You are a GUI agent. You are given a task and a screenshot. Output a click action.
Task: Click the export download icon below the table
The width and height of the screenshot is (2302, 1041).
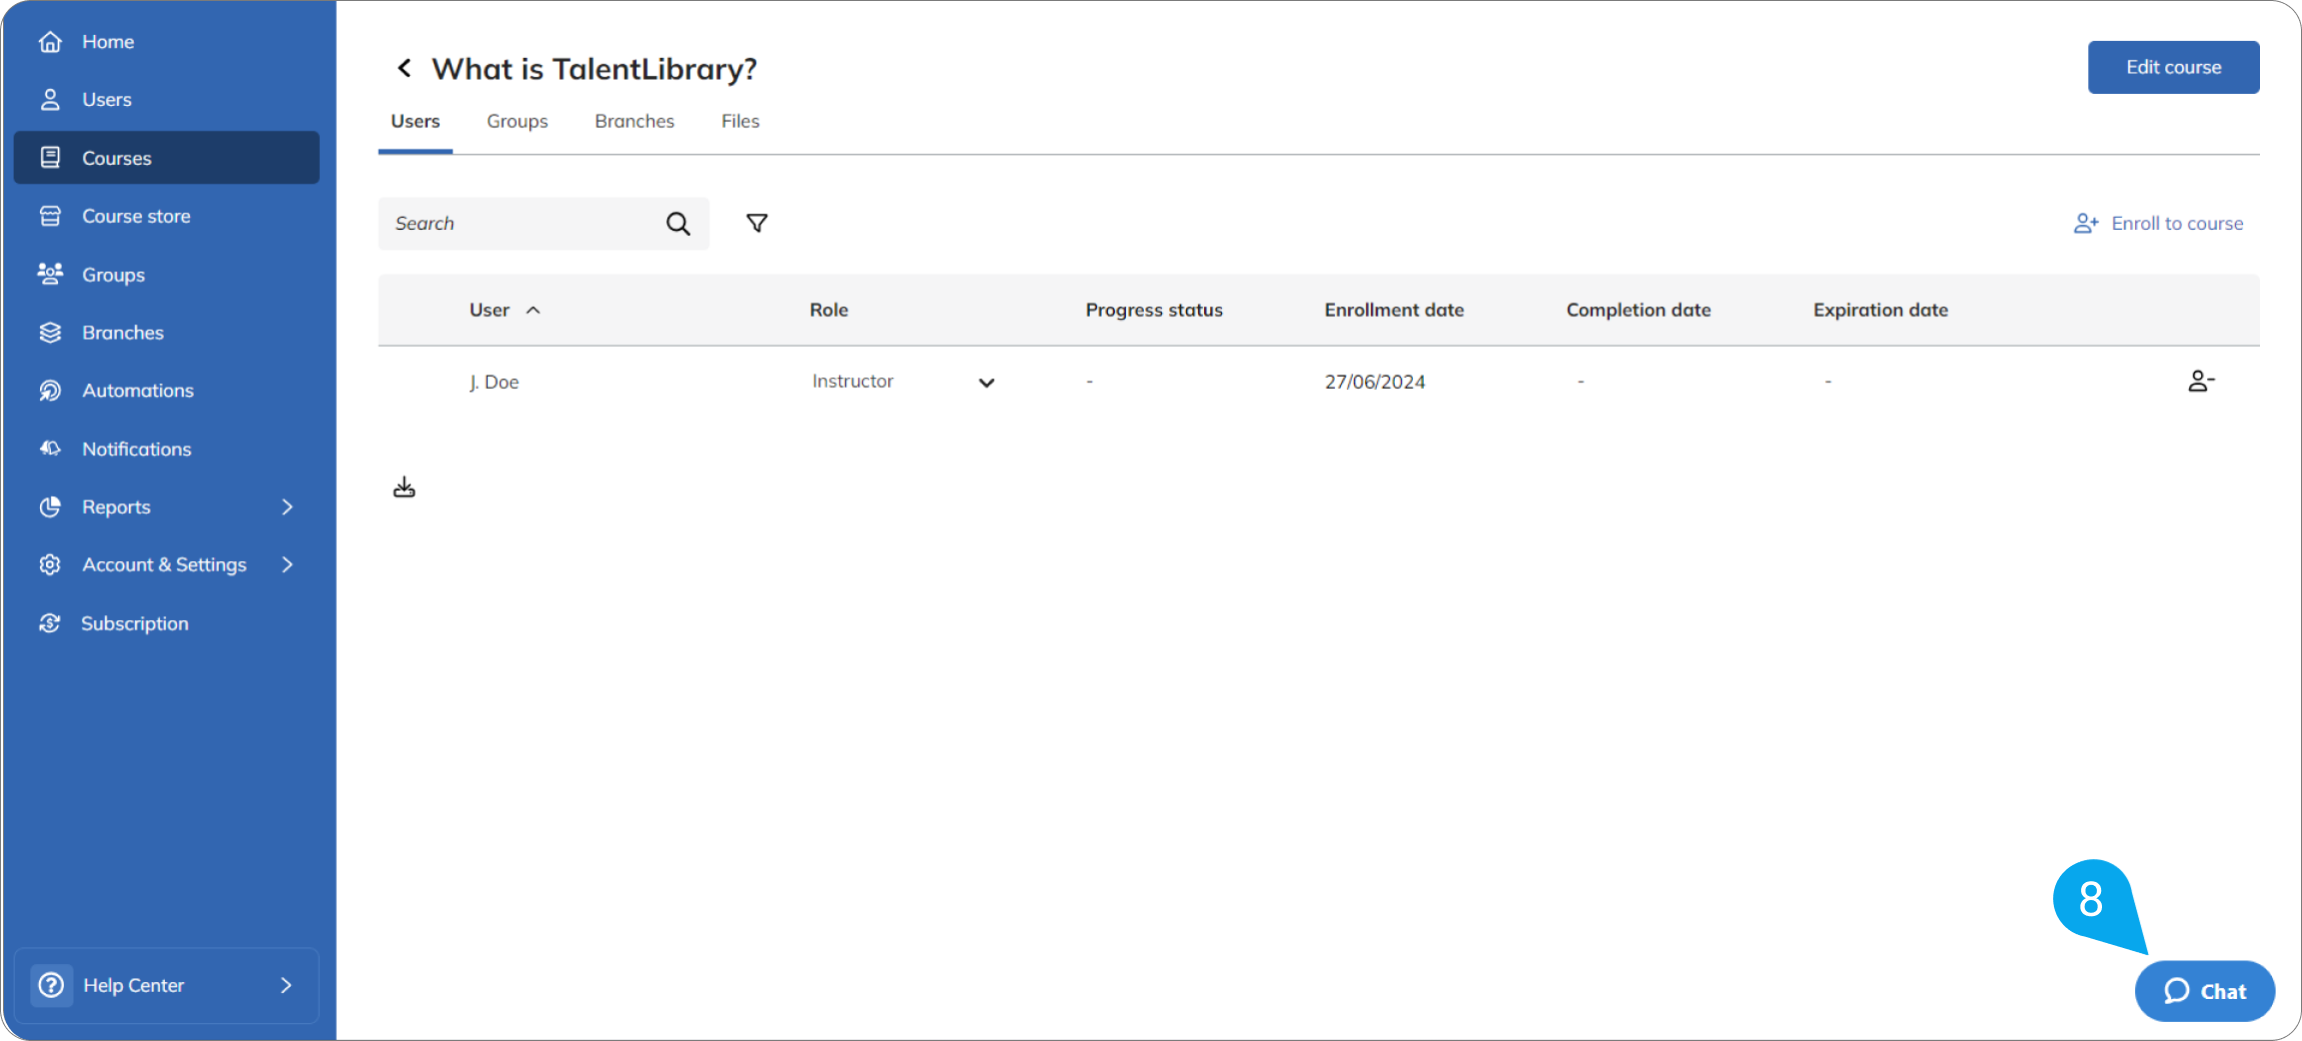coord(404,488)
